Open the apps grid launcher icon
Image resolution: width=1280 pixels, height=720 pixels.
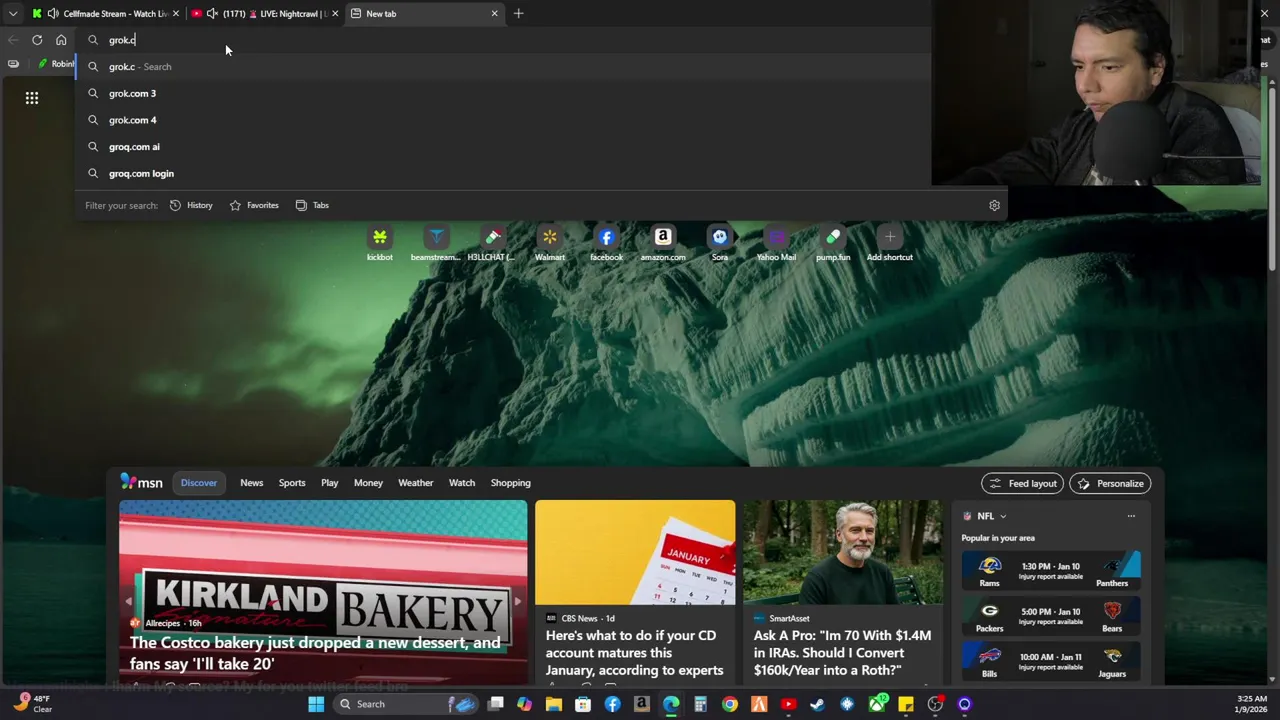coord(32,98)
